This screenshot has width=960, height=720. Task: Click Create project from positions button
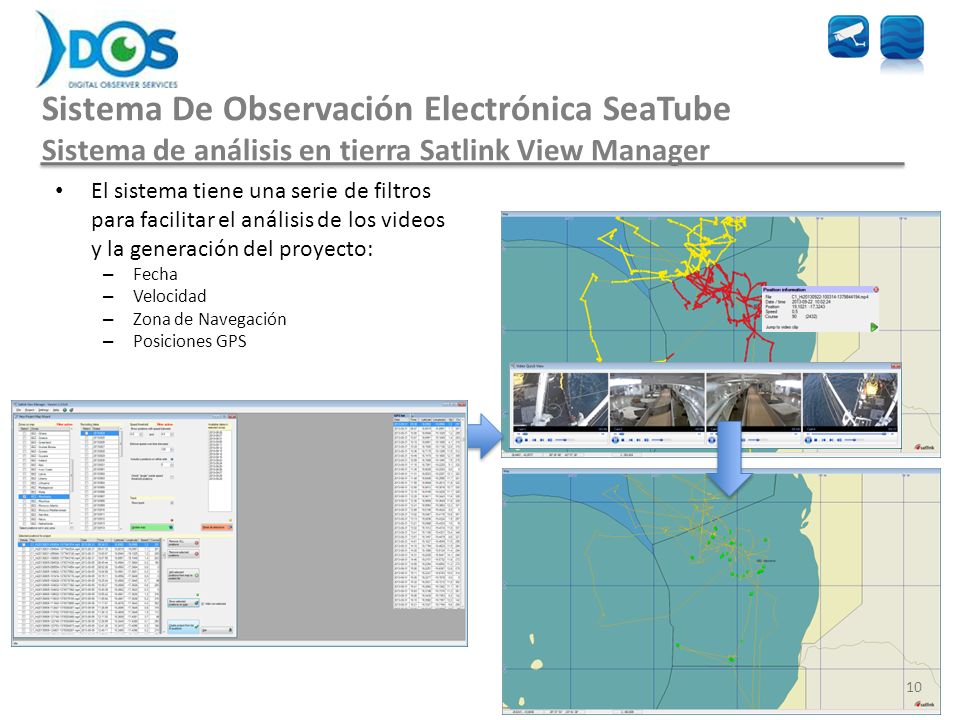pos(183,627)
